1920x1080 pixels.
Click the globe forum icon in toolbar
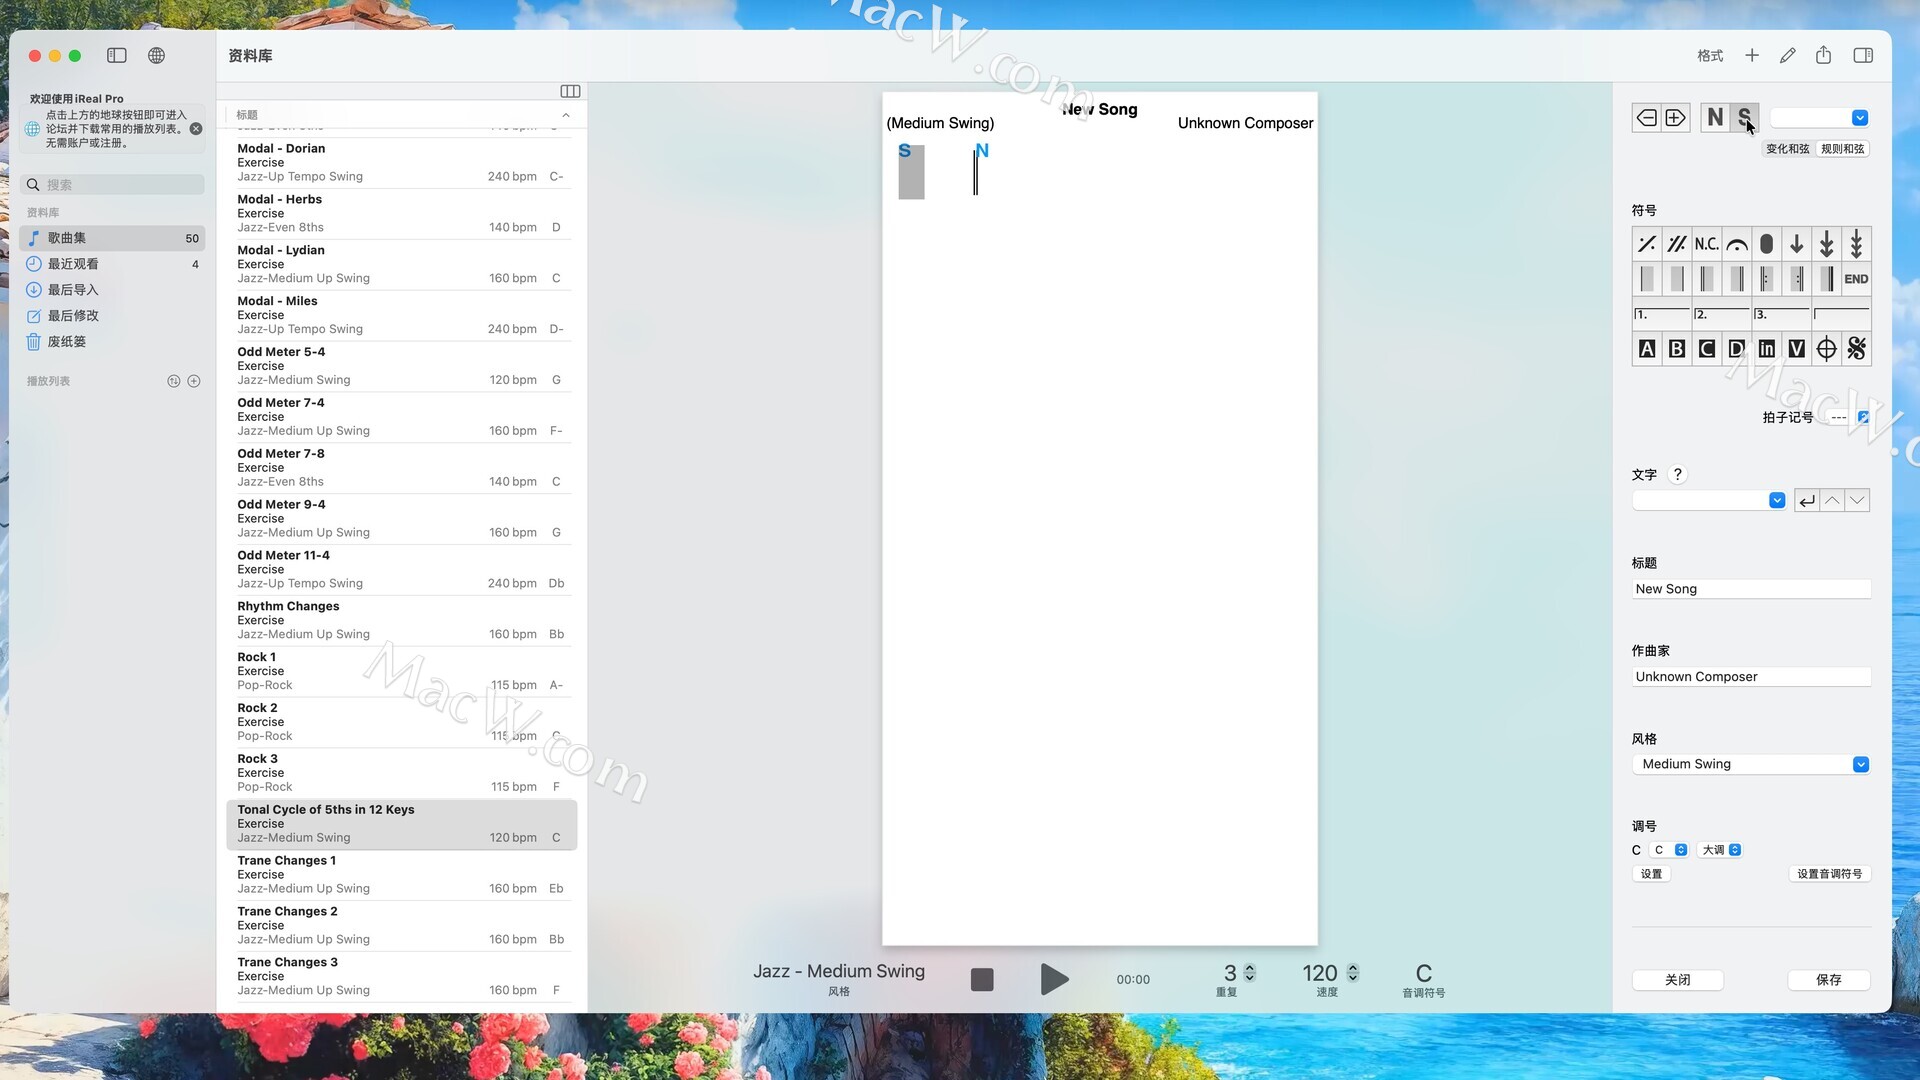click(156, 56)
